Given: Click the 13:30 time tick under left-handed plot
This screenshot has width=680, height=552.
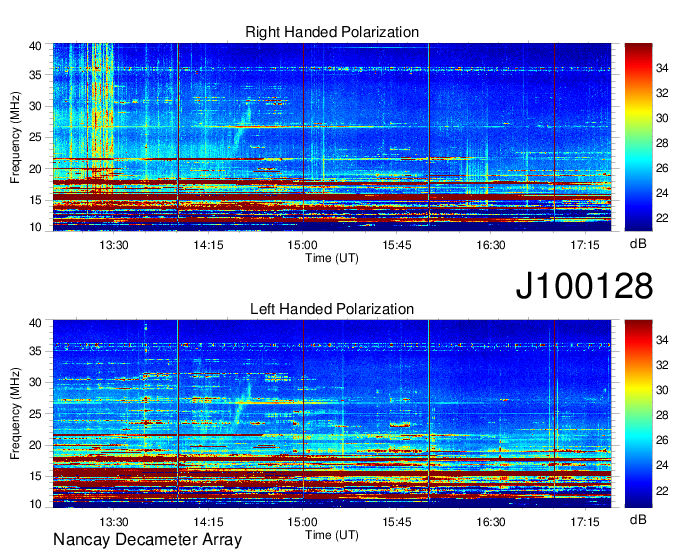Looking at the screenshot, I should [x=114, y=522].
